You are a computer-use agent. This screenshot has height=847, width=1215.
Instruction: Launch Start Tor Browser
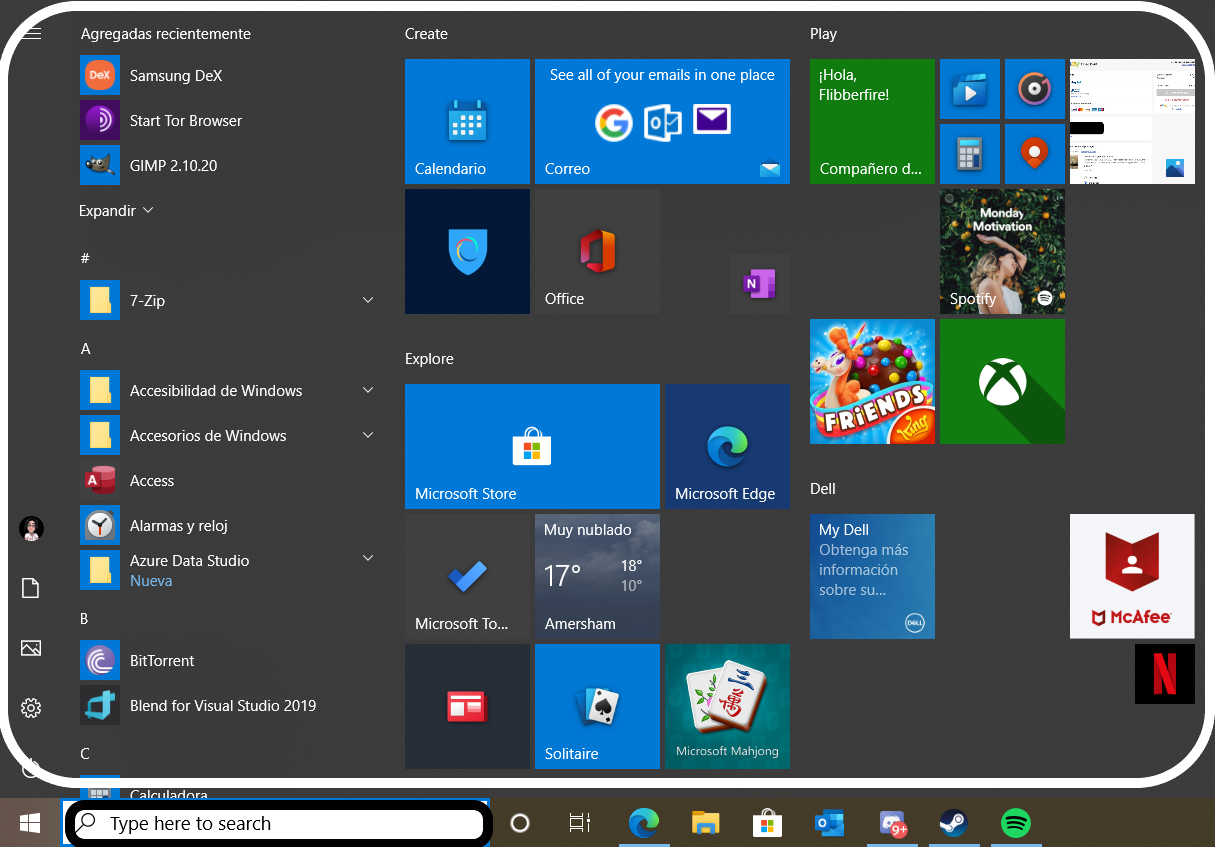[x=228, y=121]
